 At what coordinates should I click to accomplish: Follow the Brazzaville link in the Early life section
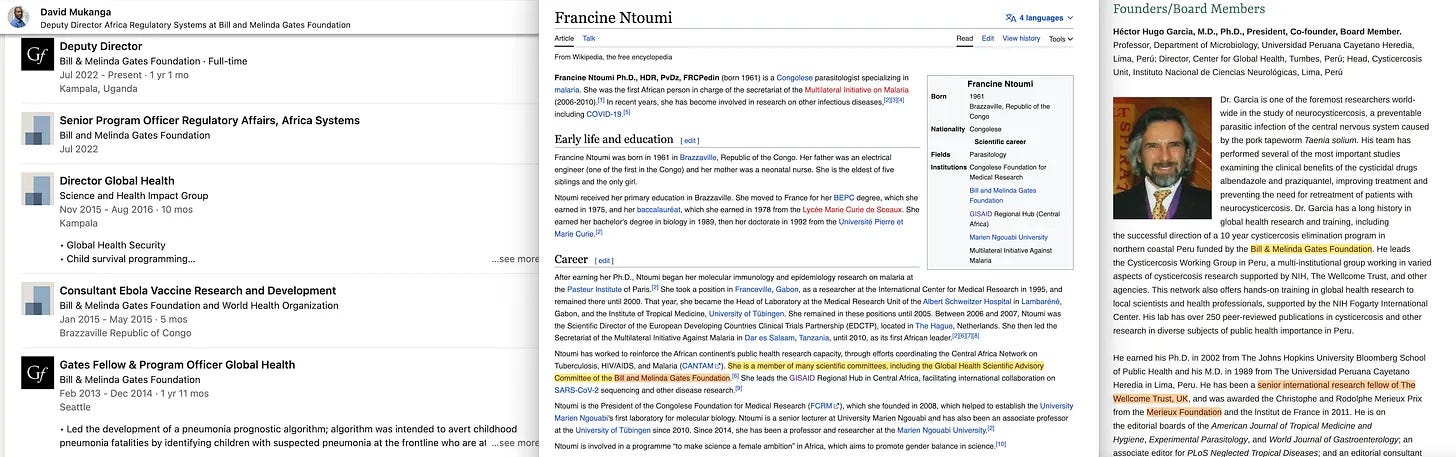tap(699, 157)
